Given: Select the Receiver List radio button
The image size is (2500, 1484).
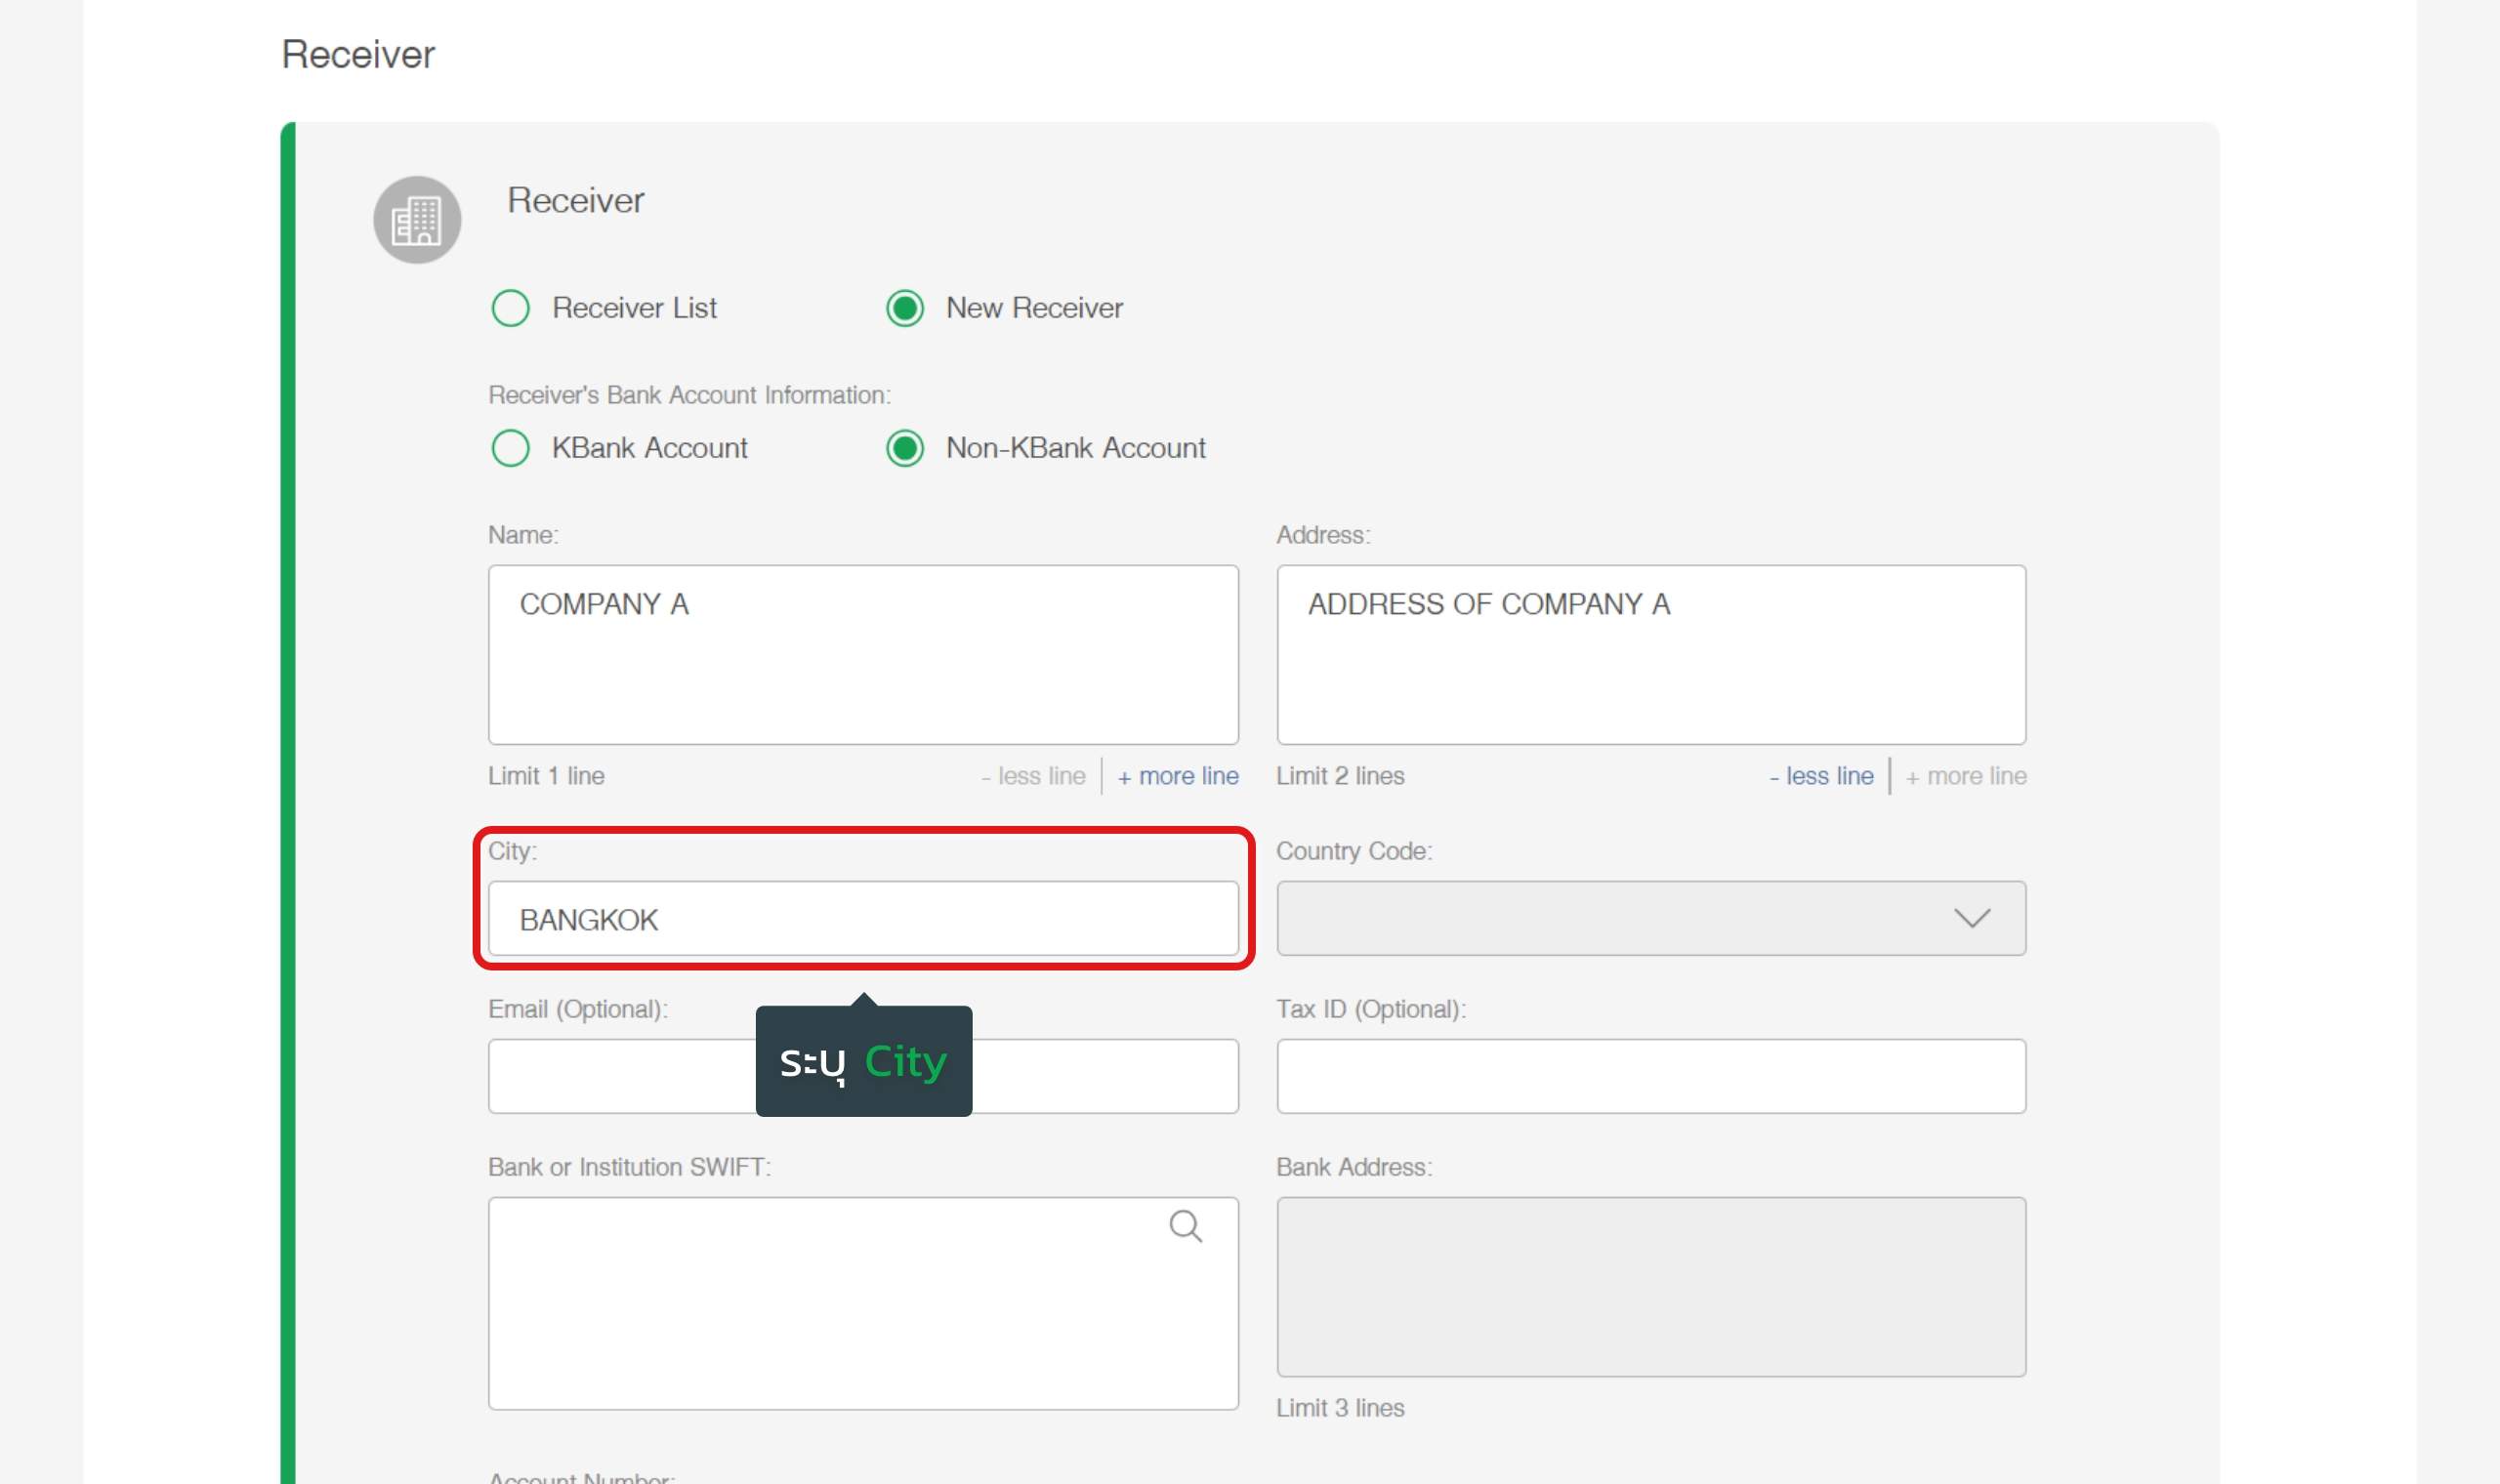Looking at the screenshot, I should [511, 308].
